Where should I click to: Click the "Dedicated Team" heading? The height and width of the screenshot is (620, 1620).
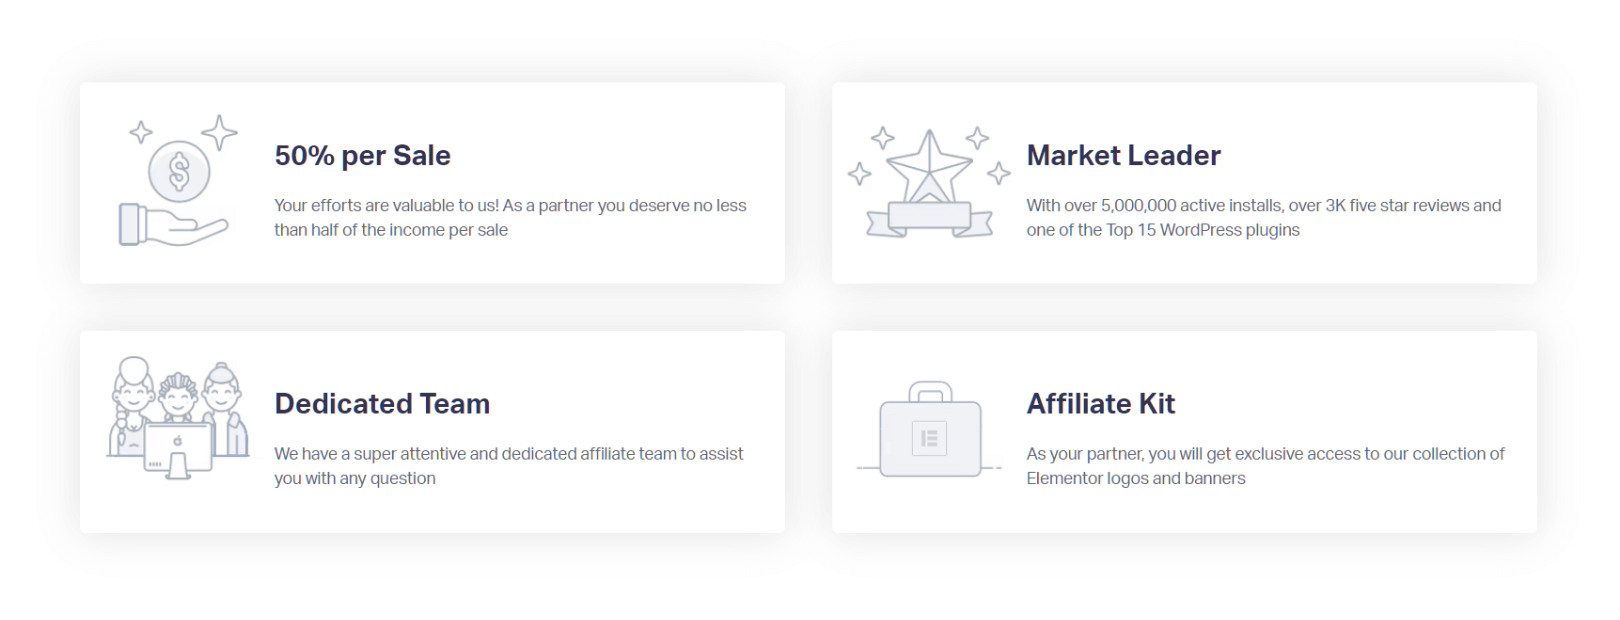tap(382, 403)
